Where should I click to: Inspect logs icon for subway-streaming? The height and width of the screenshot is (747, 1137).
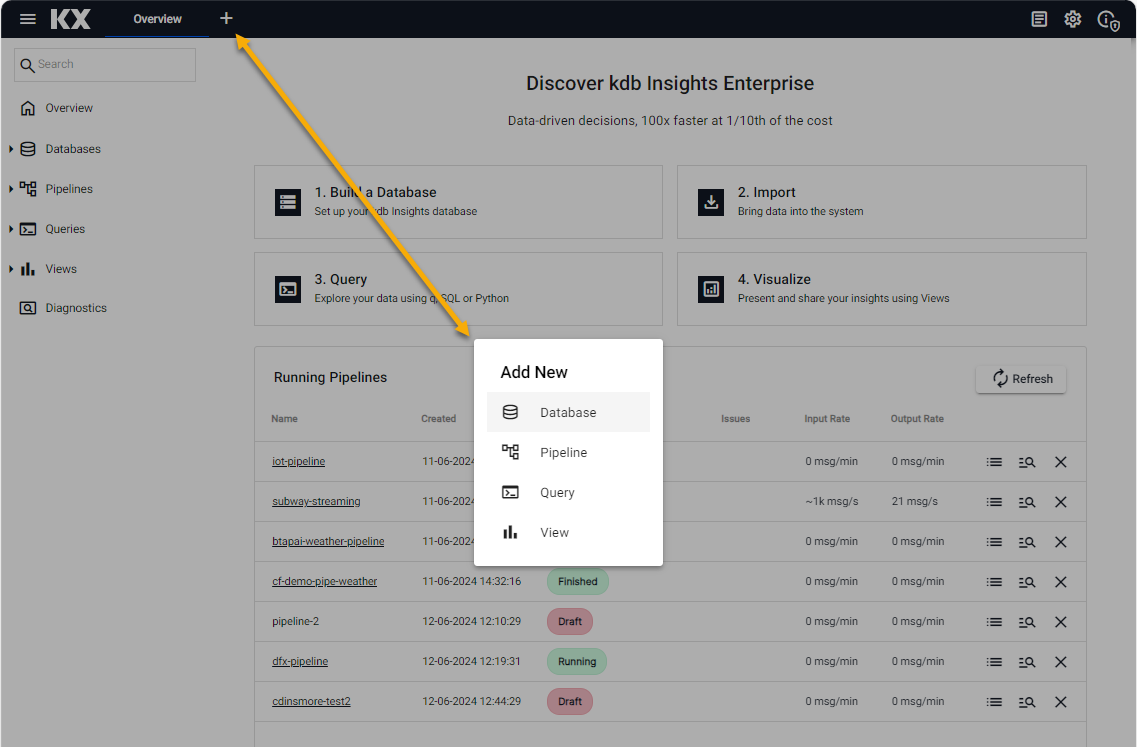pos(1027,502)
